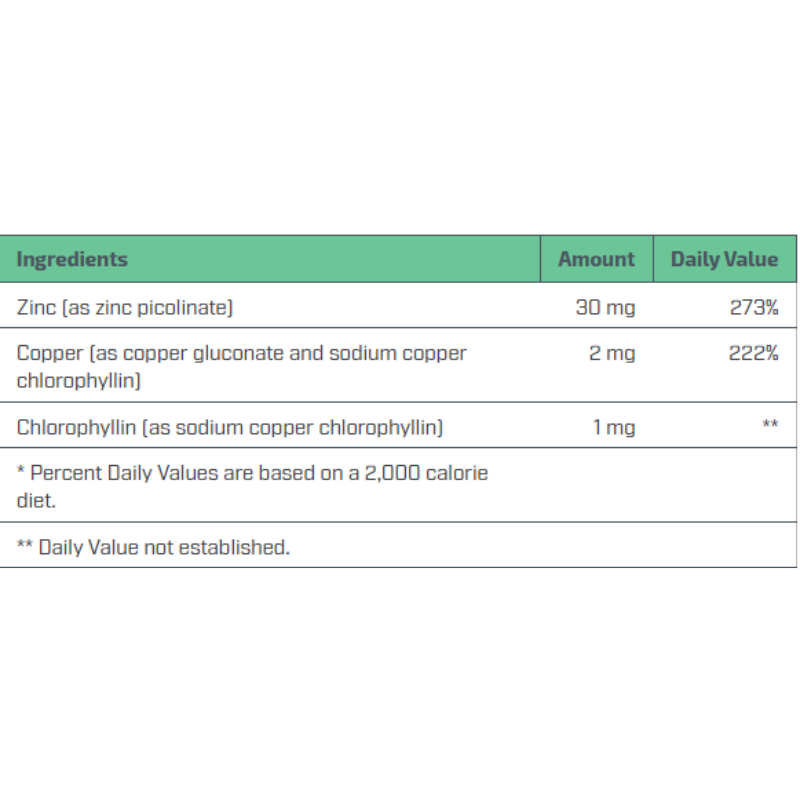Click the Ingredients column header

point(72,260)
